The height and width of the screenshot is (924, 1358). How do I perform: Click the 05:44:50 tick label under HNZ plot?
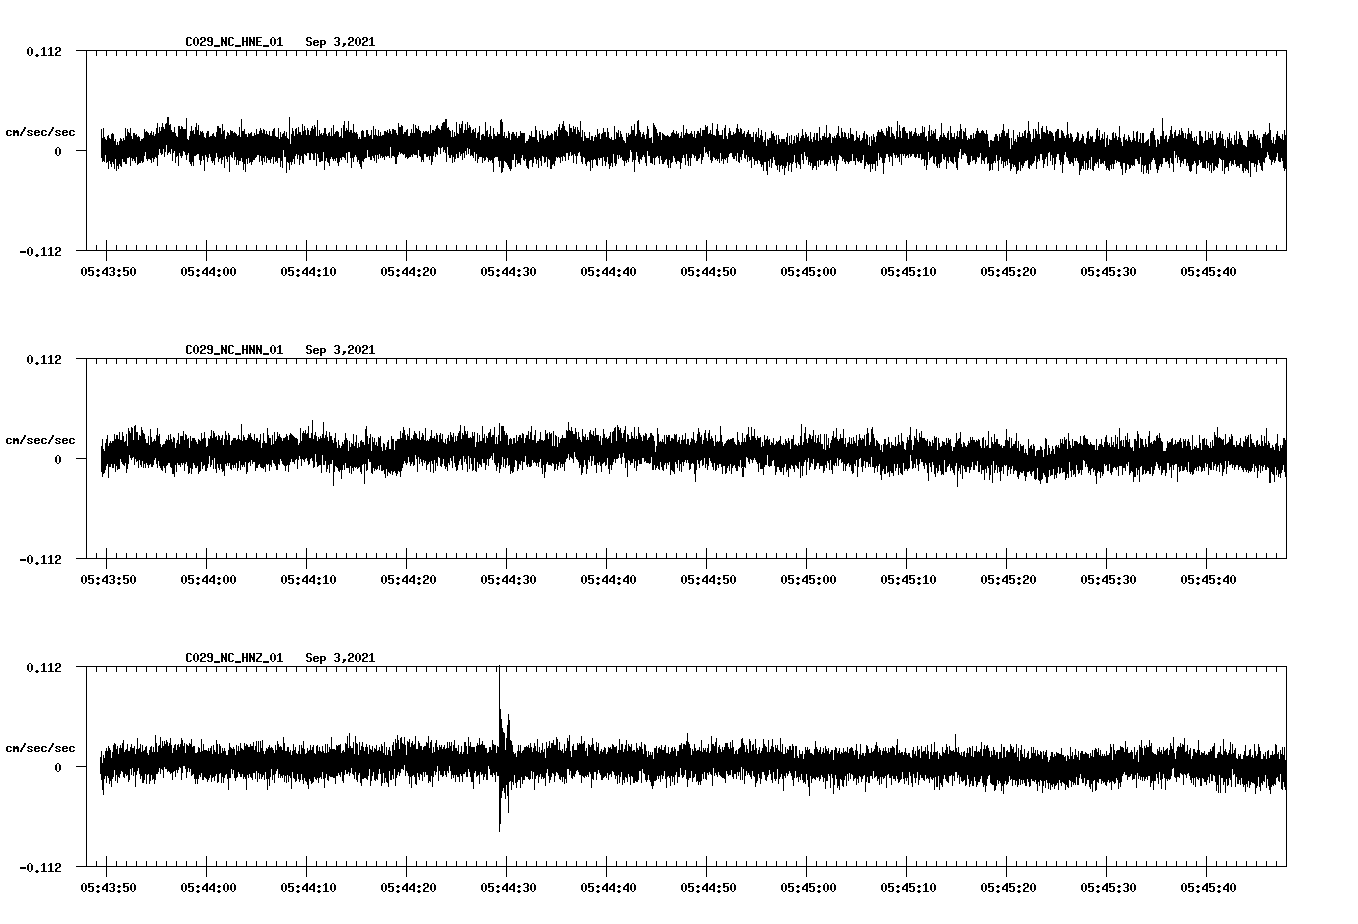pyautogui.click(x=708, y=888)
